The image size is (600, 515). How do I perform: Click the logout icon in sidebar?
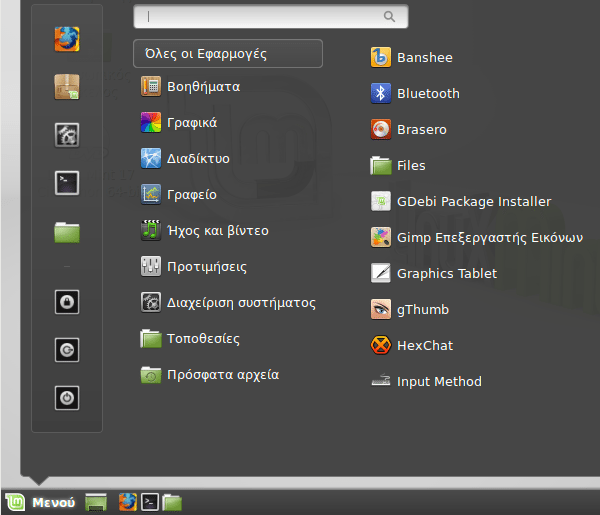67,350
